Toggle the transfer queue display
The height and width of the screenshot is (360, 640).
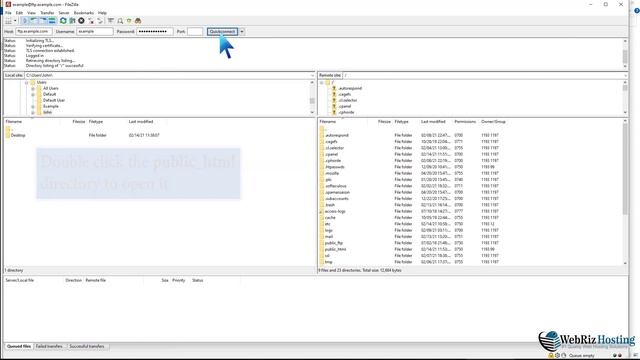(x=52, y=21)
